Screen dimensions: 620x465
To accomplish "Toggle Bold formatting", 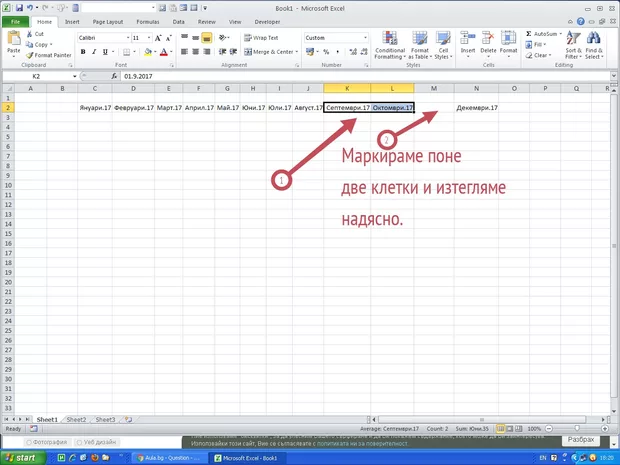I will [83, 52].
